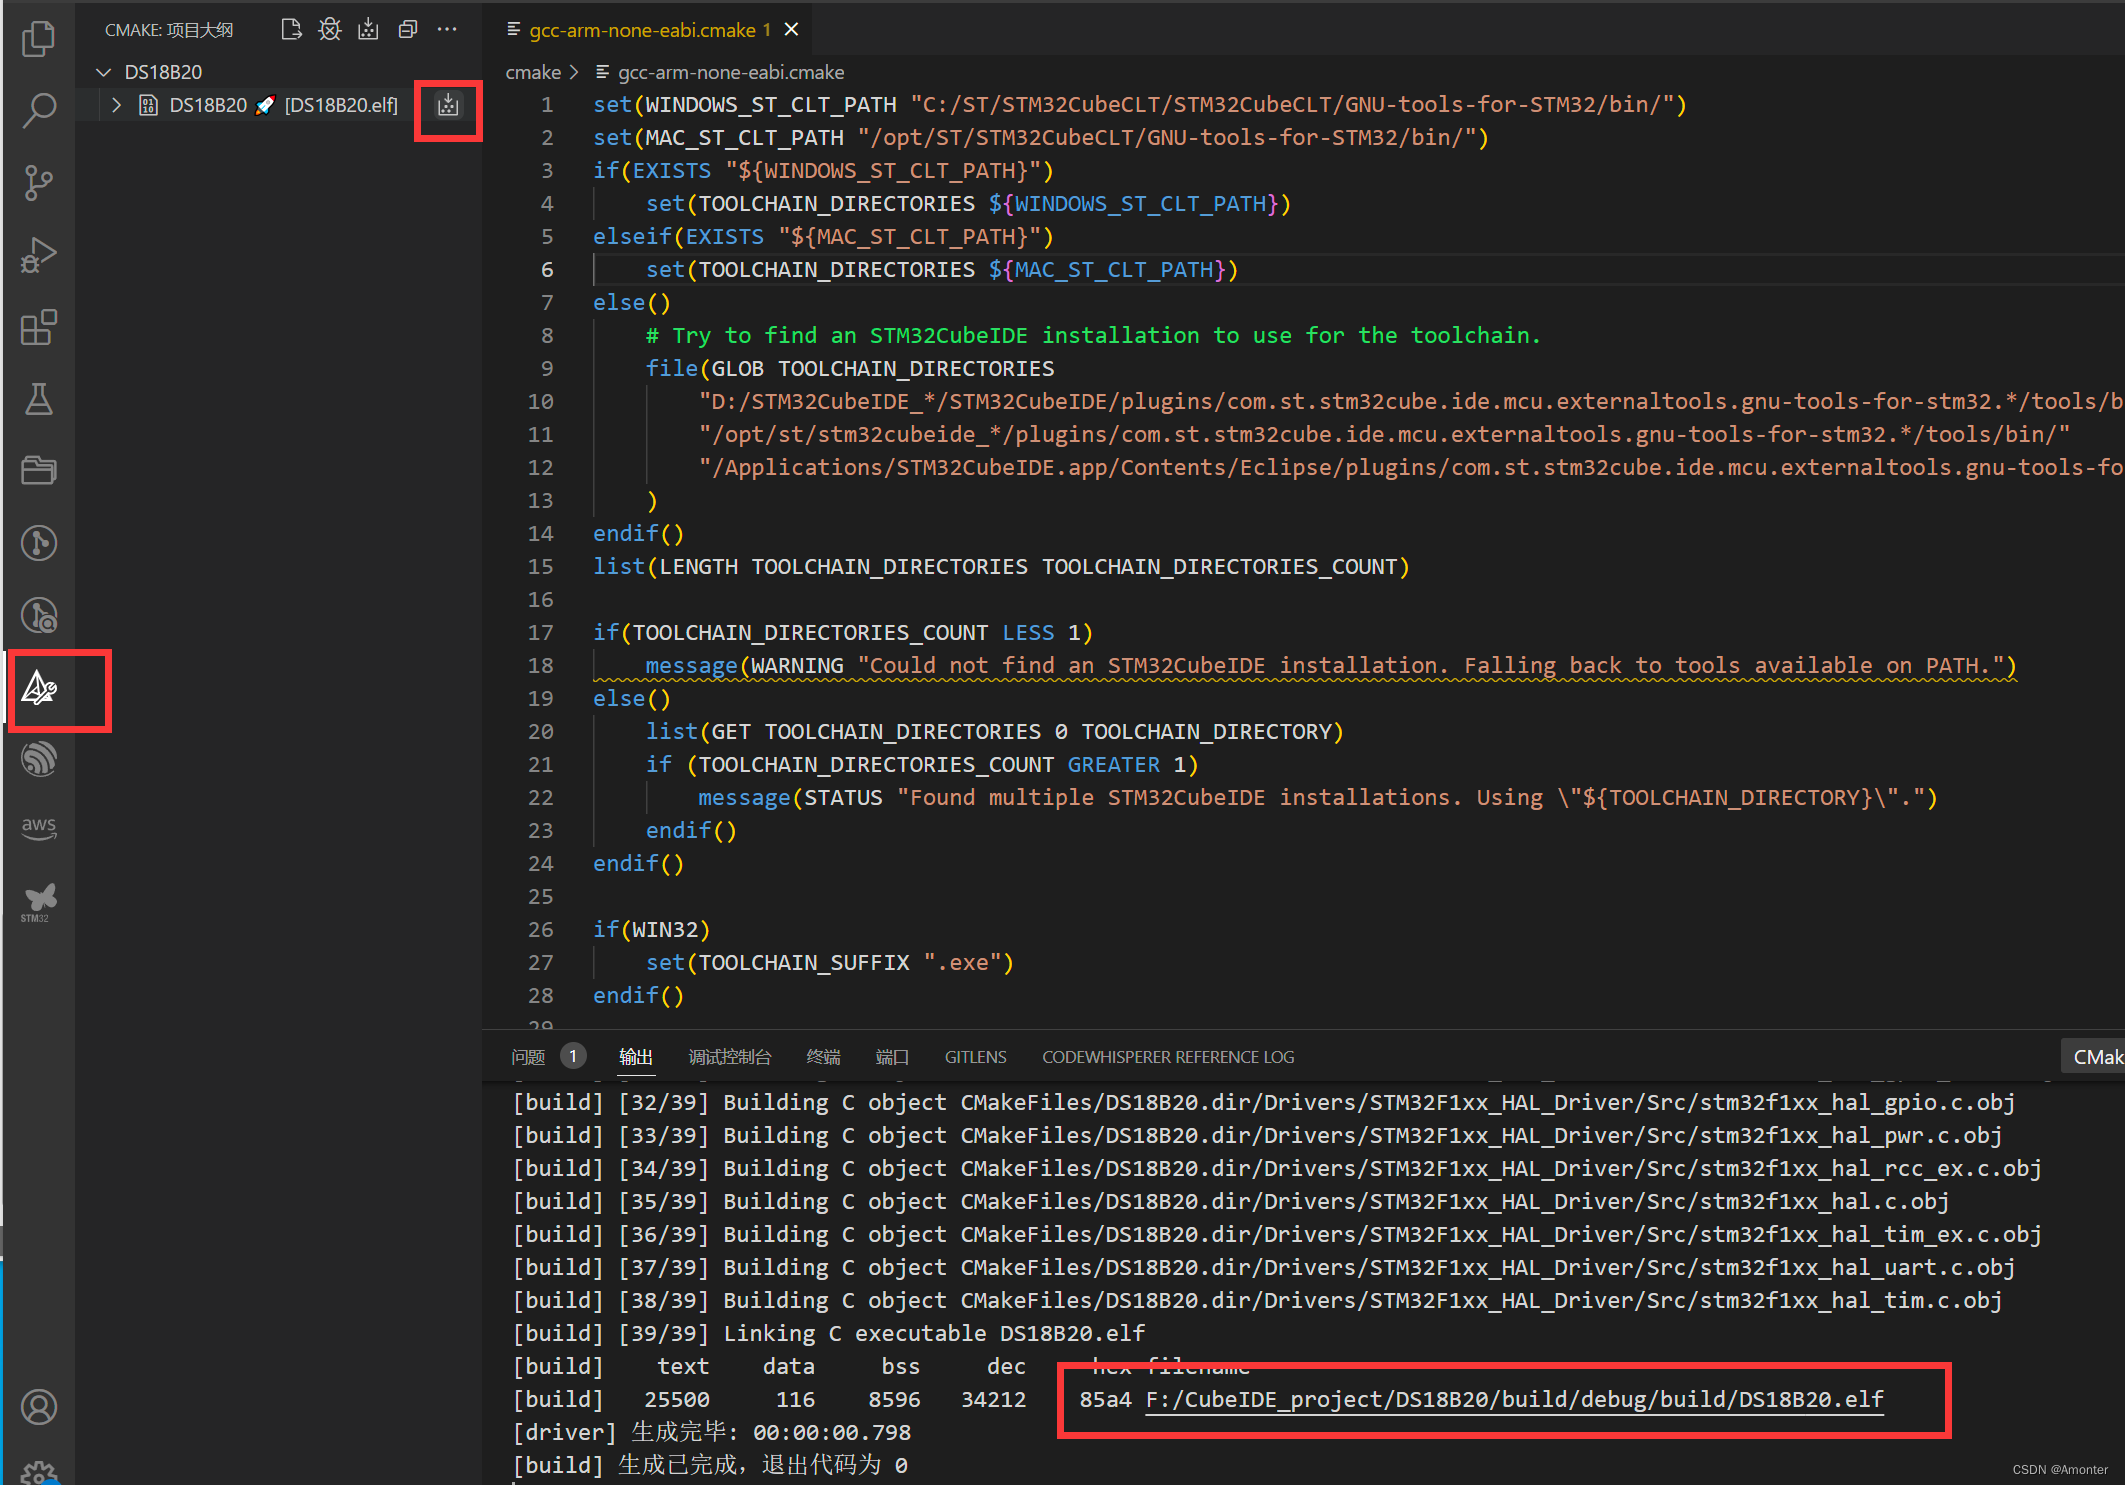This screenshot has height=1485, width=2125.
Task: Open more actions ellipsis in CMake panel
Action: 447,30
